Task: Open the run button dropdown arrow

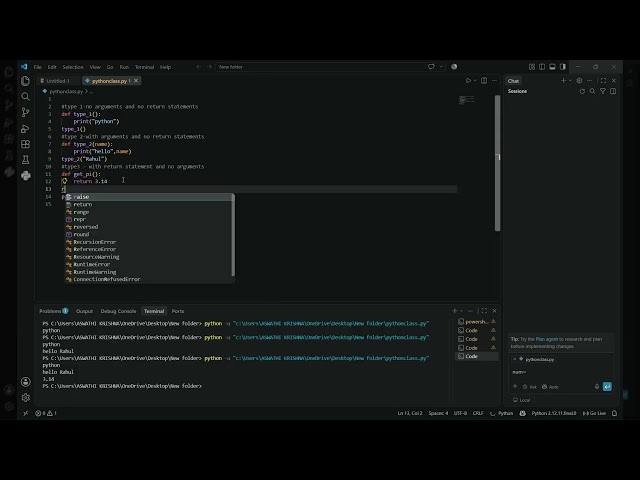Action: coord(475,81)
